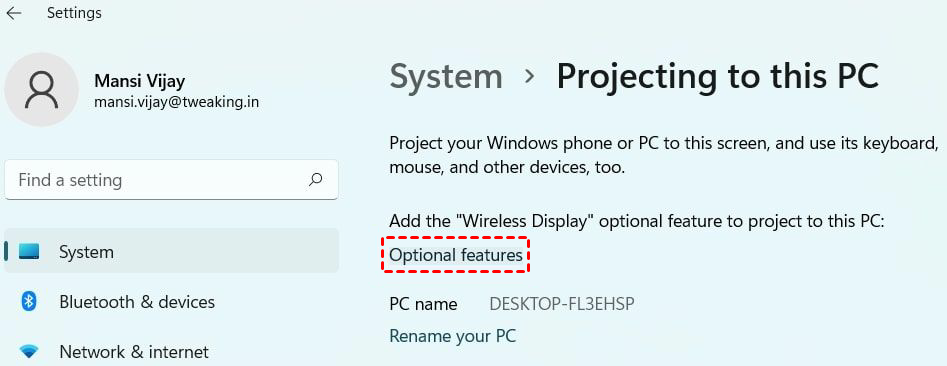Focus the Find a setting field

pyautogui.click(x=172, y=180)
